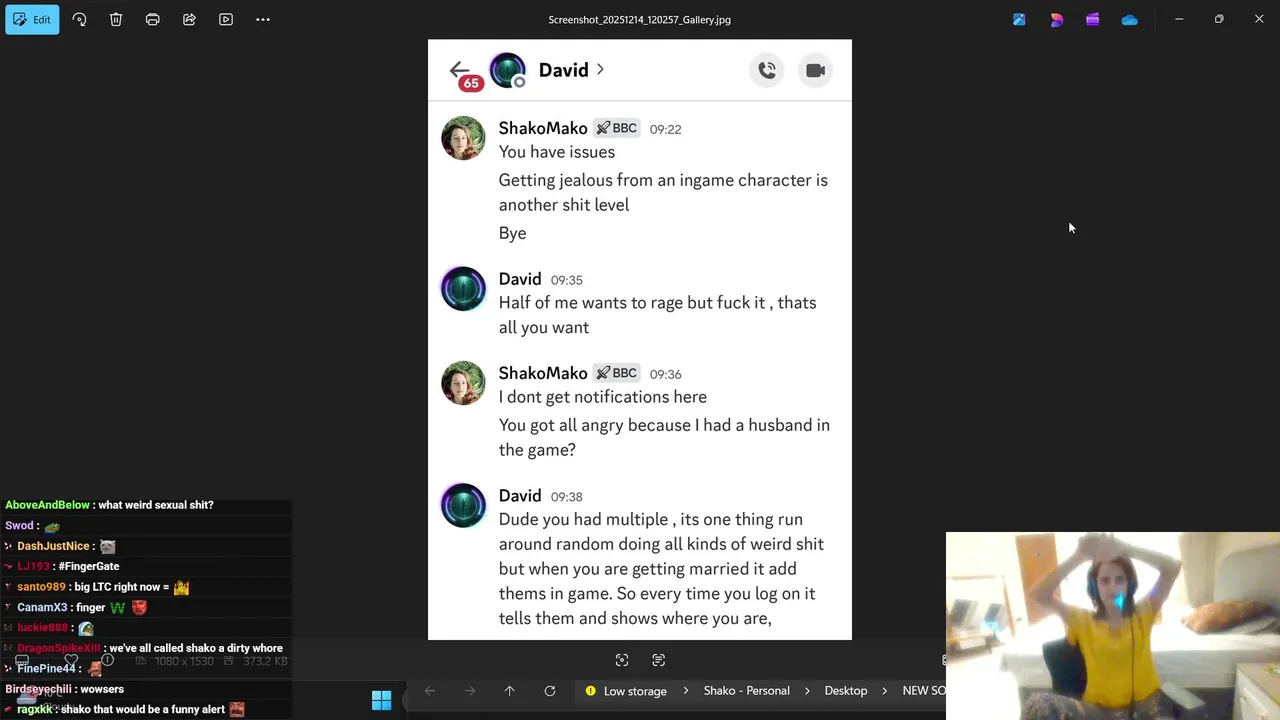Expand the chevron after the Desktop breadcrumb
Screen dimensions: 1280x720
(885, 691)
